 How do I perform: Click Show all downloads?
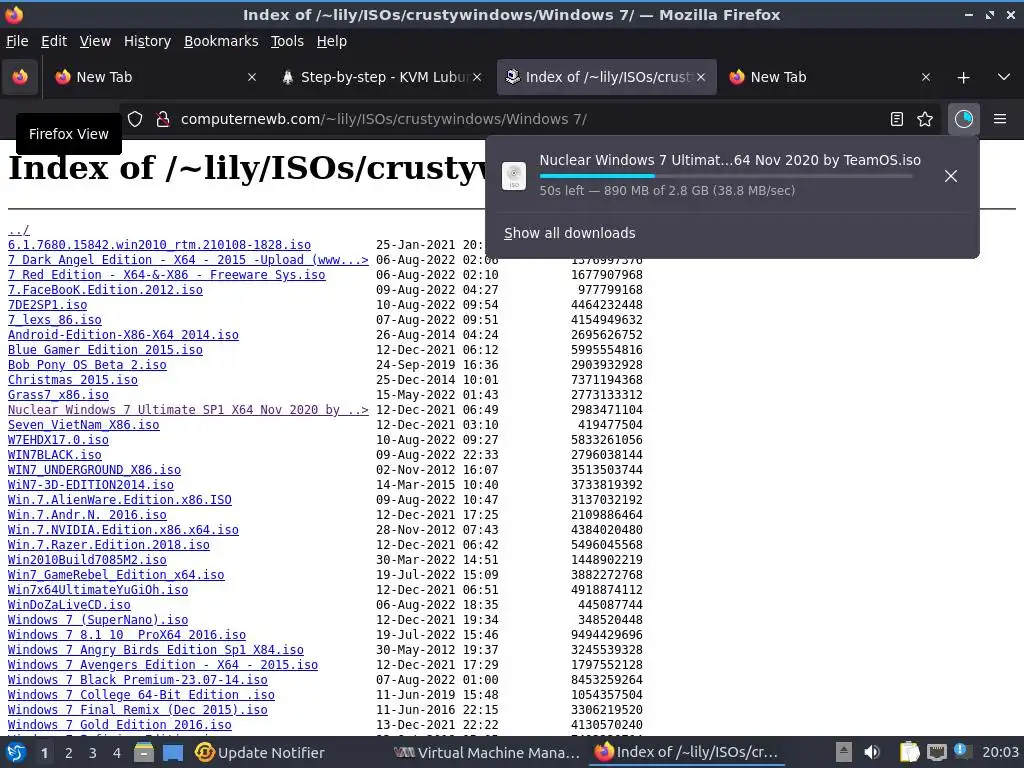click(569, 233)
